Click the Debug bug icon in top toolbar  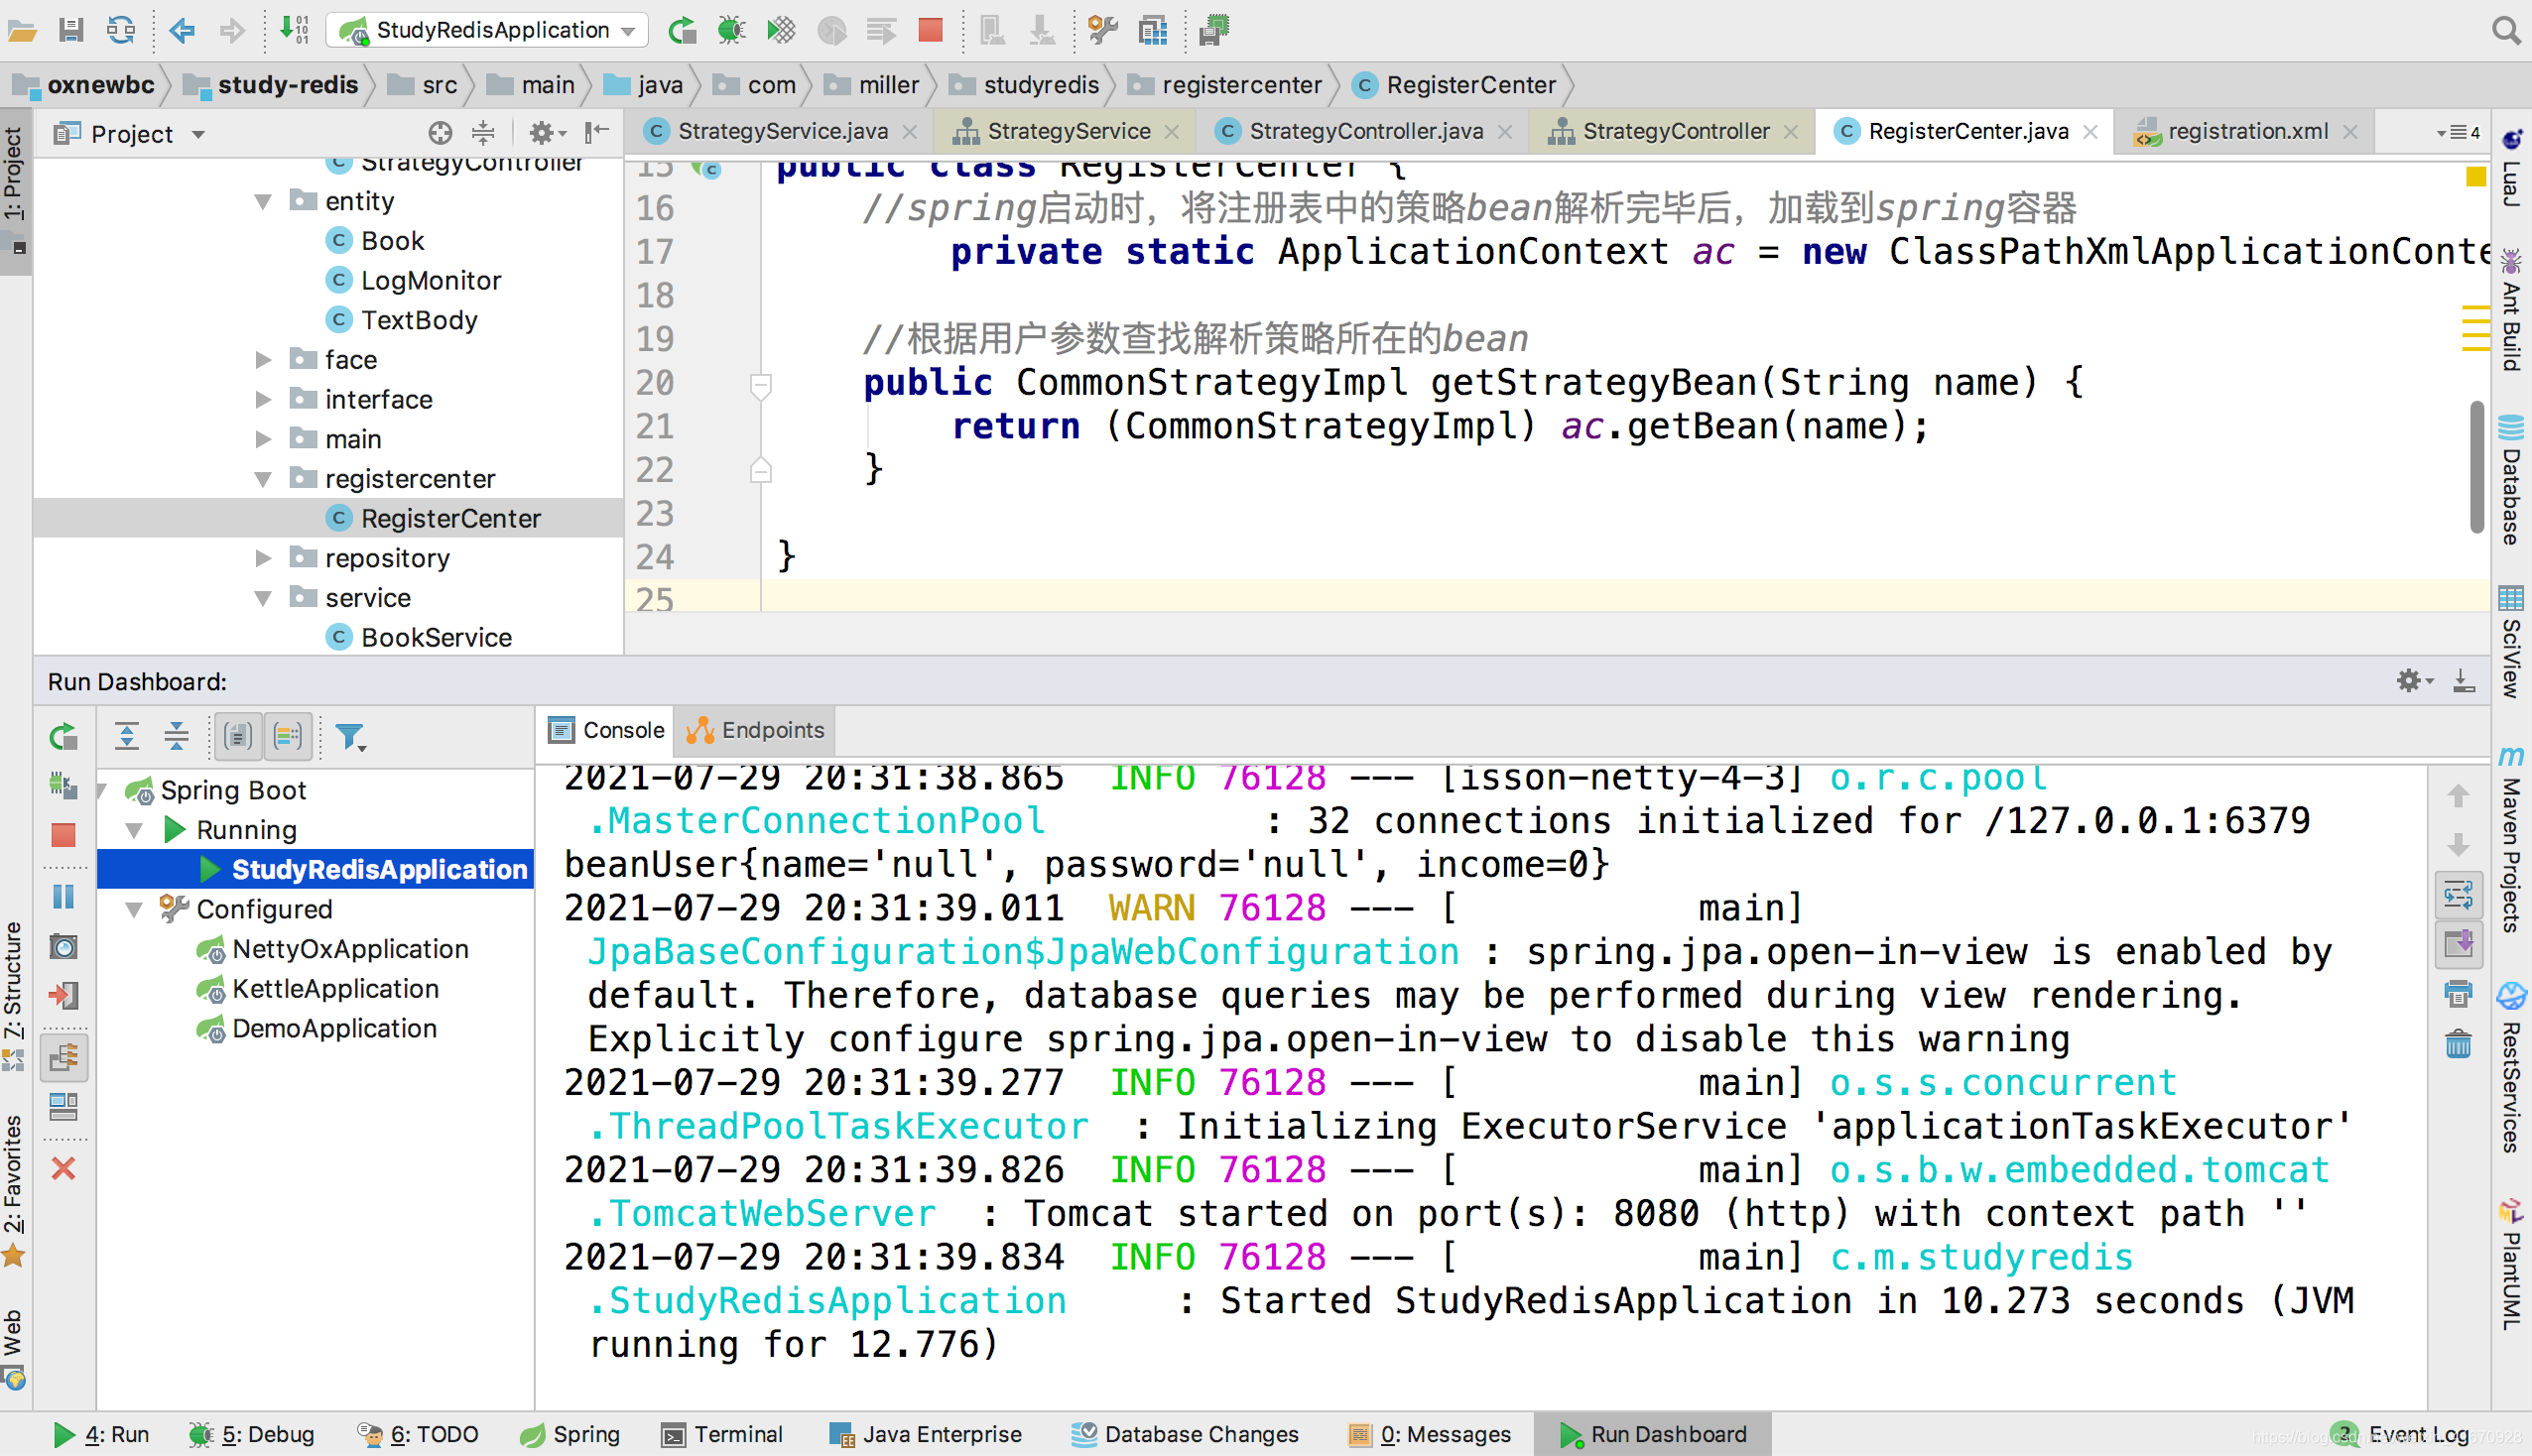[x=731, y=30]
